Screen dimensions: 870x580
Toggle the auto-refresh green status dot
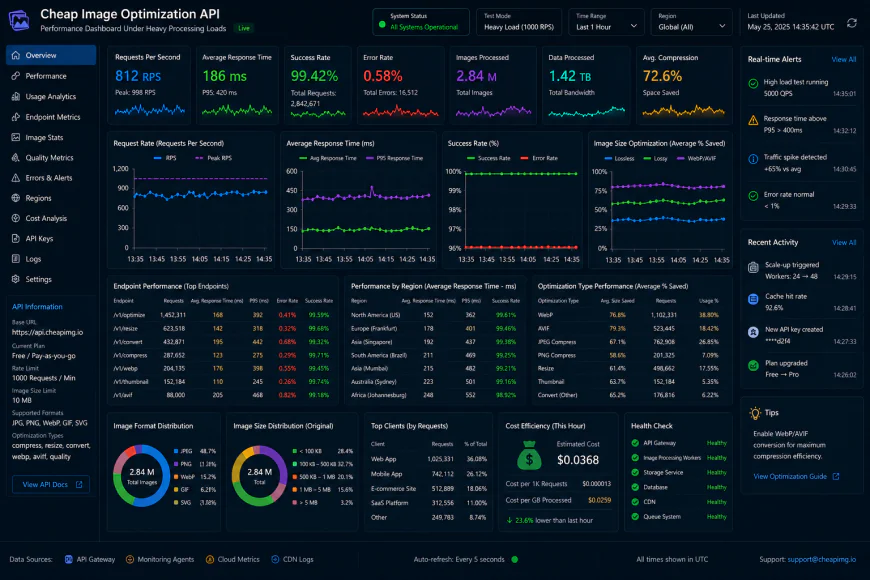click(x=515, y=559)
